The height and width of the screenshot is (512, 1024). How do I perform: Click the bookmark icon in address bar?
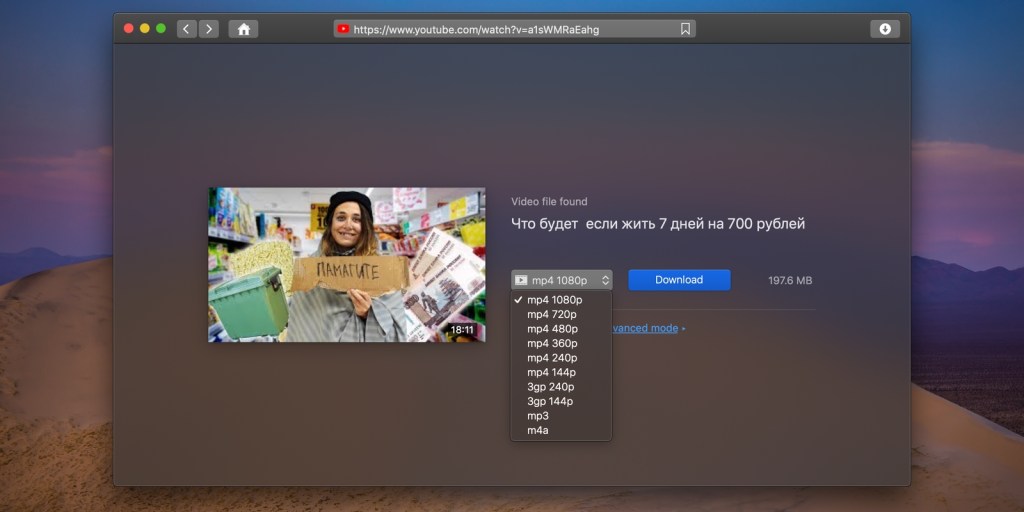pyautogui.click(x=685, y=29)
